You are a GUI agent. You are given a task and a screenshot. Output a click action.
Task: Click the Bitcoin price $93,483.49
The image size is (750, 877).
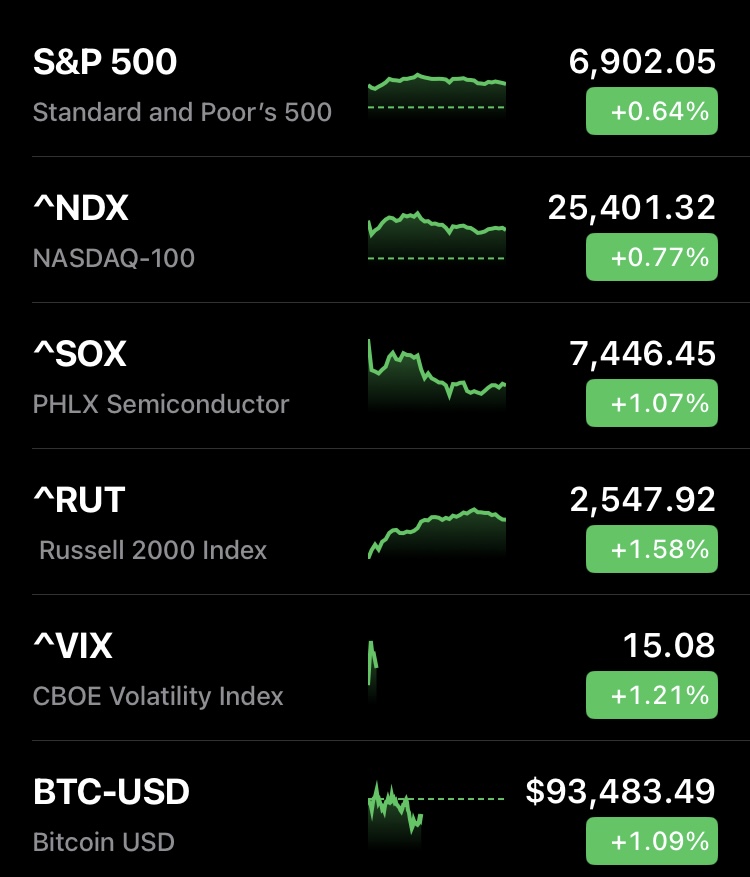point(620,792)
